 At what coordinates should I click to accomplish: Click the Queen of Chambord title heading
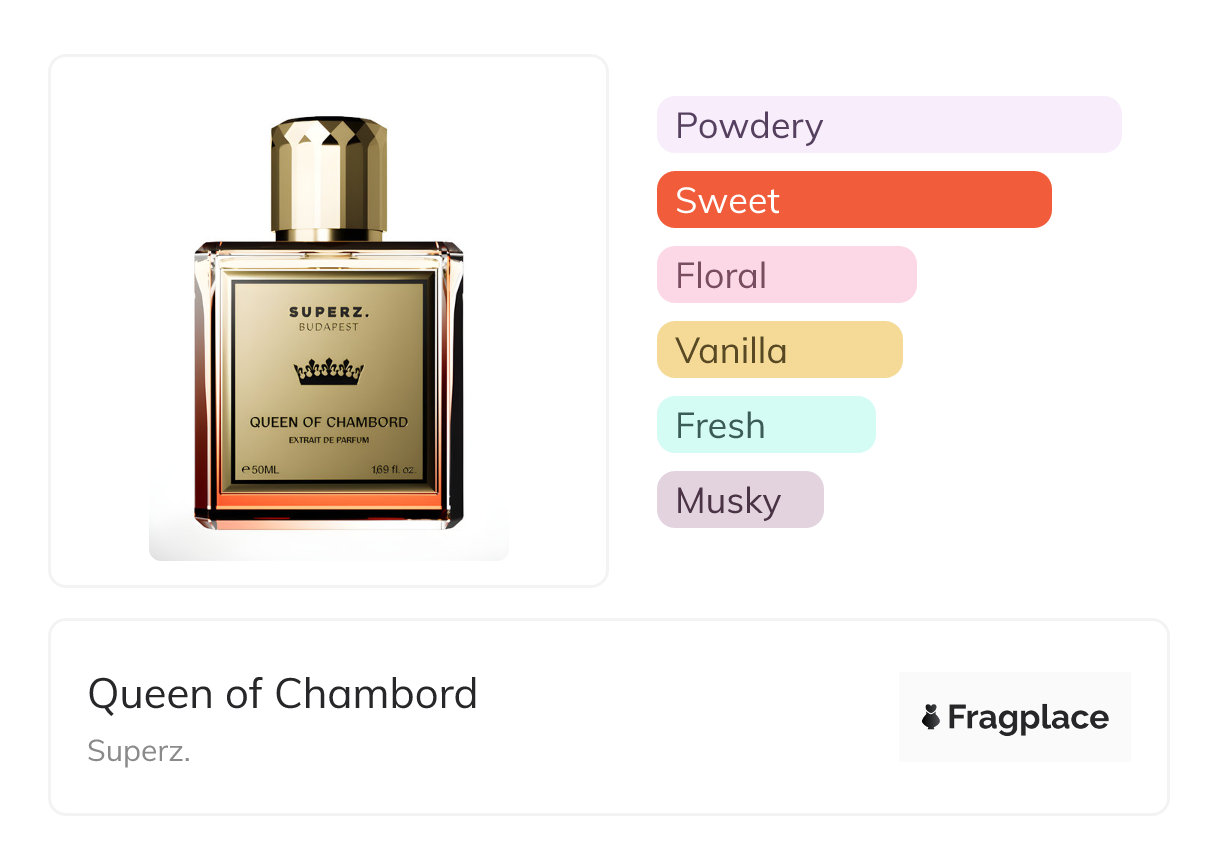pyautogui.click(x=283, y=693)
